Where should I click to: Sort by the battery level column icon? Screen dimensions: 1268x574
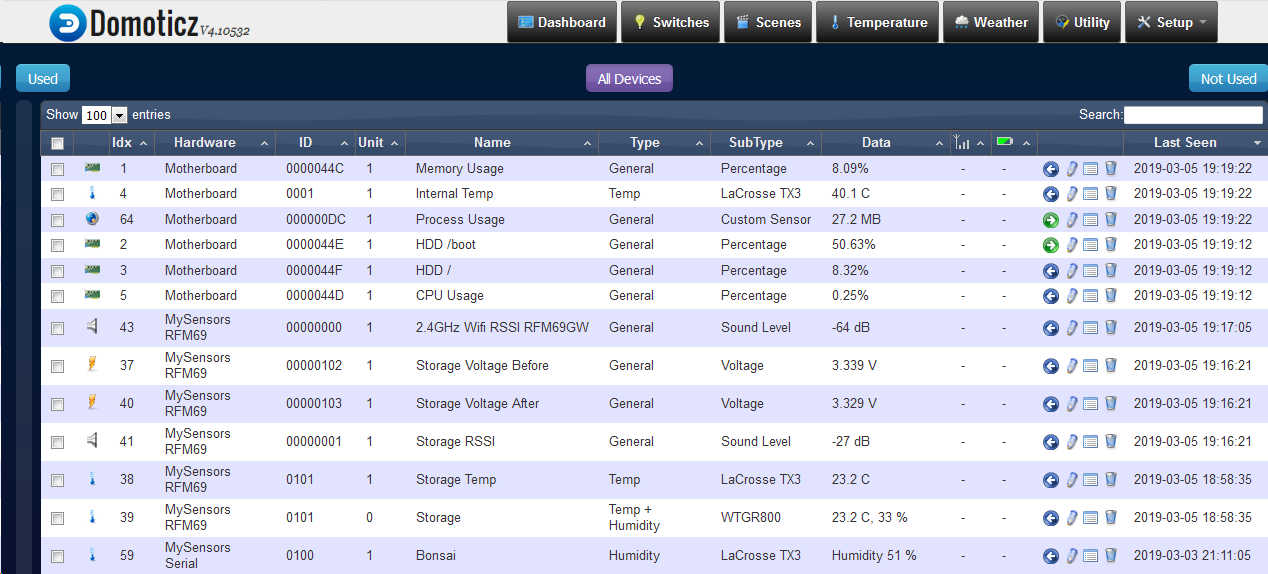coord(1004,143)
